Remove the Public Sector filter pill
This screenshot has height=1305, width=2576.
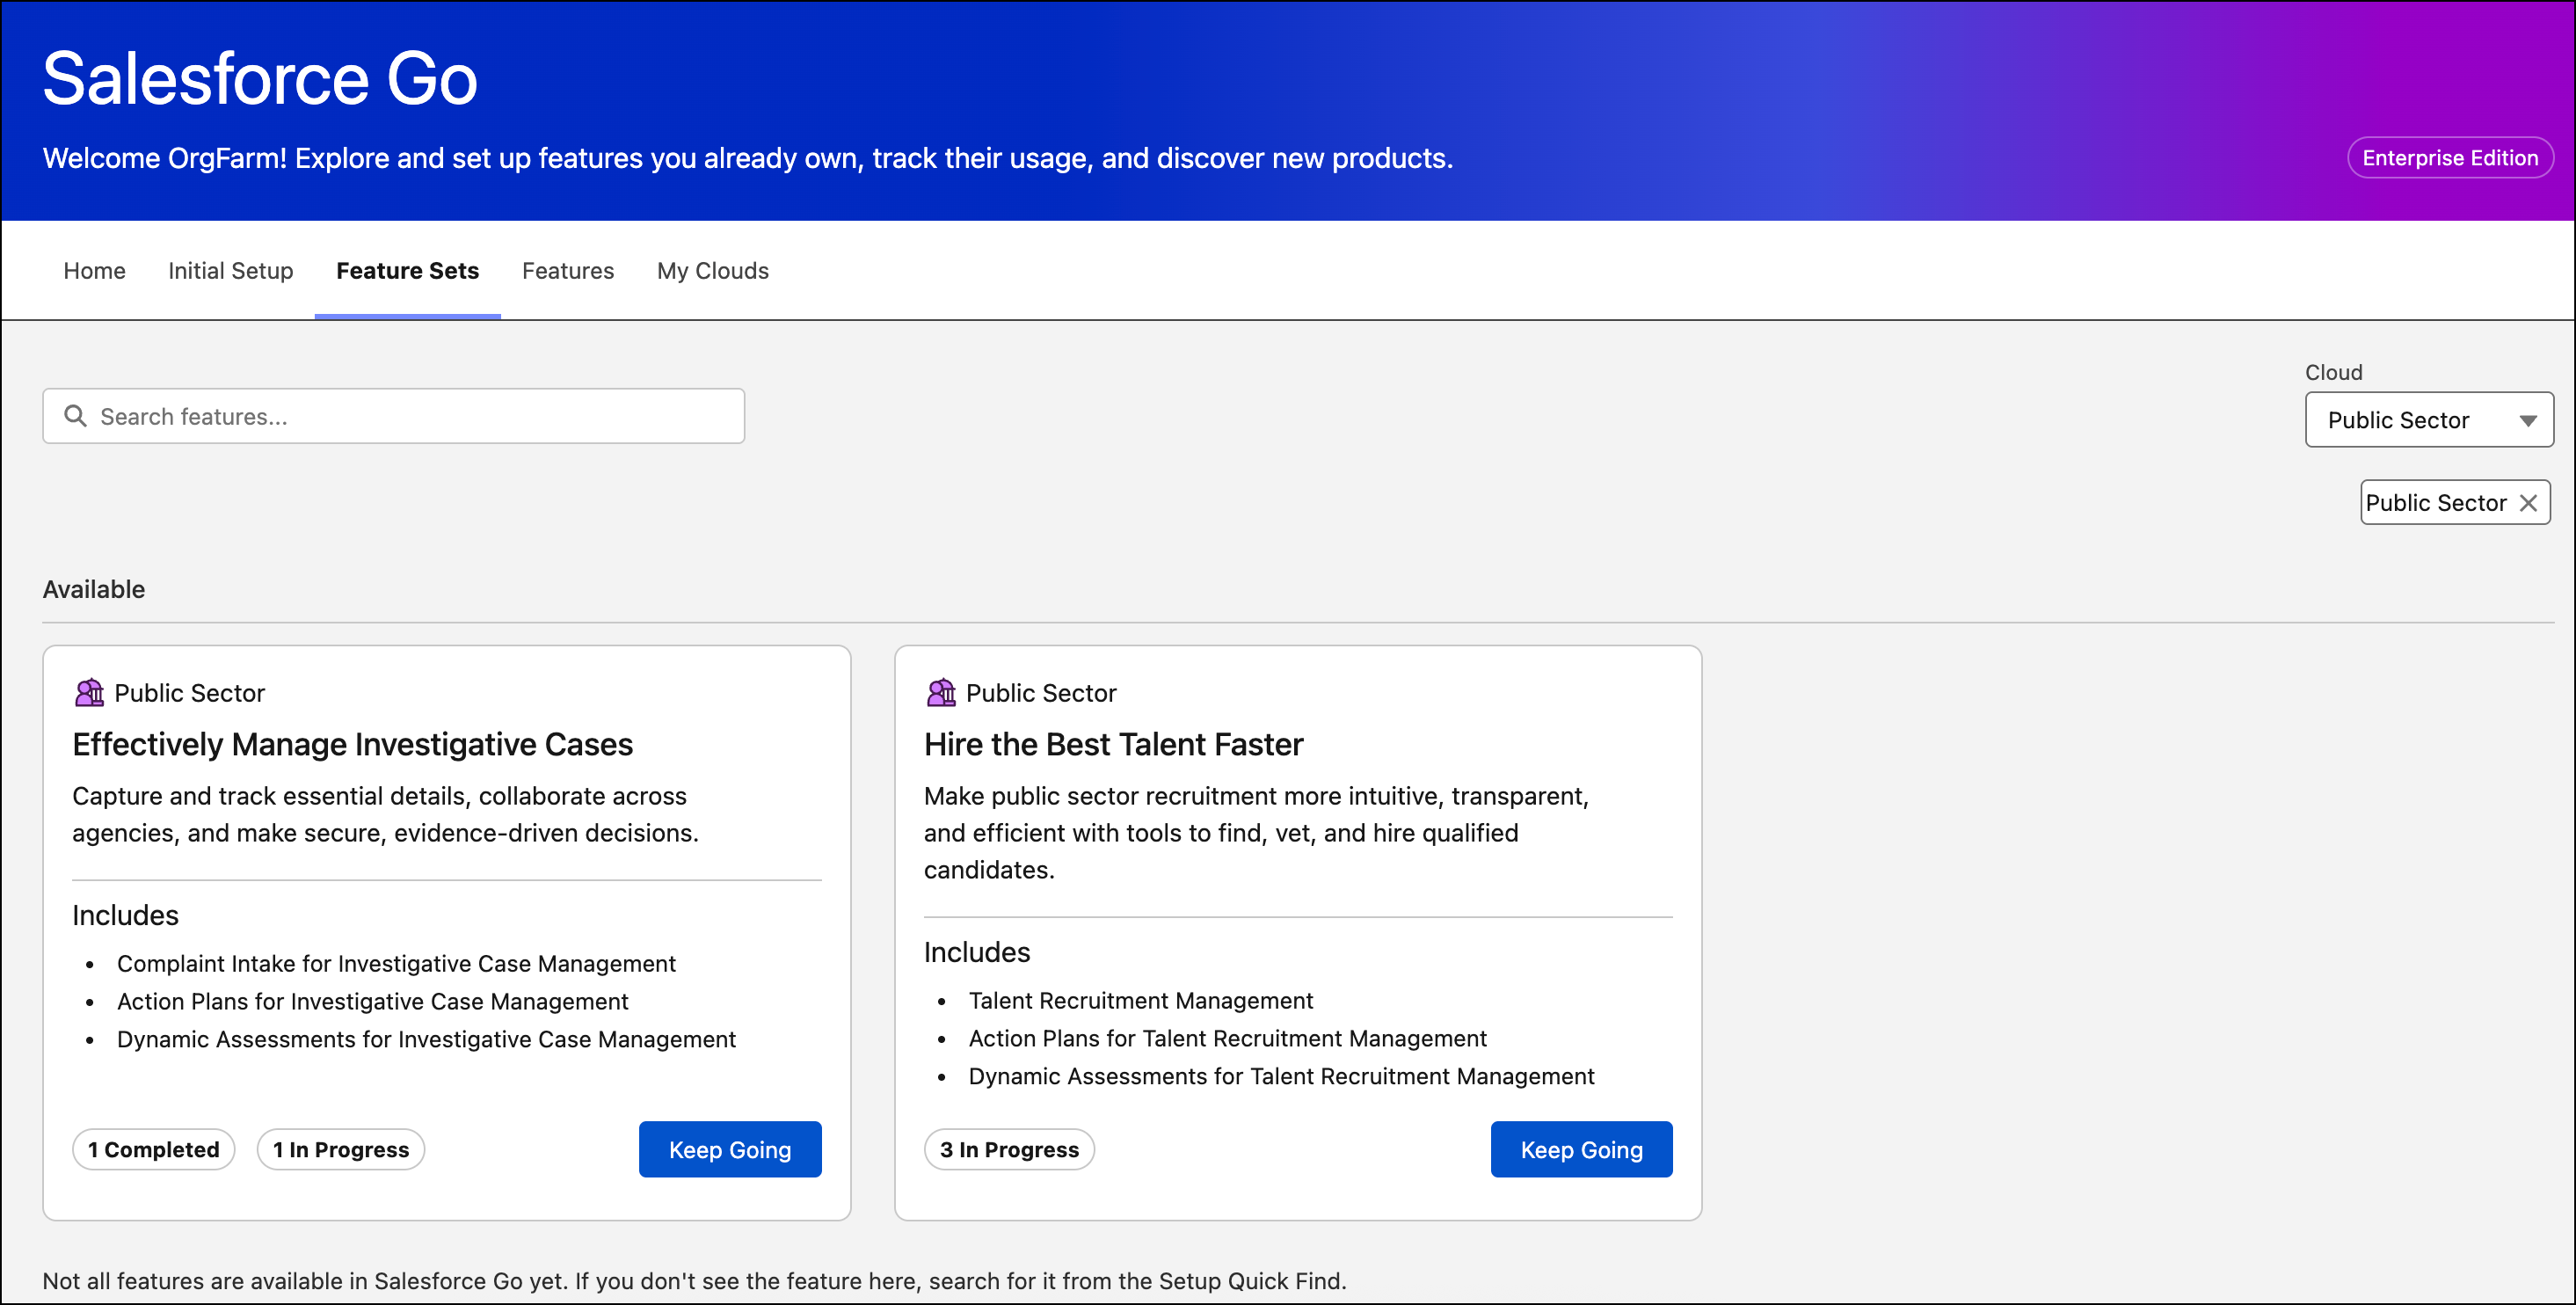click(x=2528, y=503)
